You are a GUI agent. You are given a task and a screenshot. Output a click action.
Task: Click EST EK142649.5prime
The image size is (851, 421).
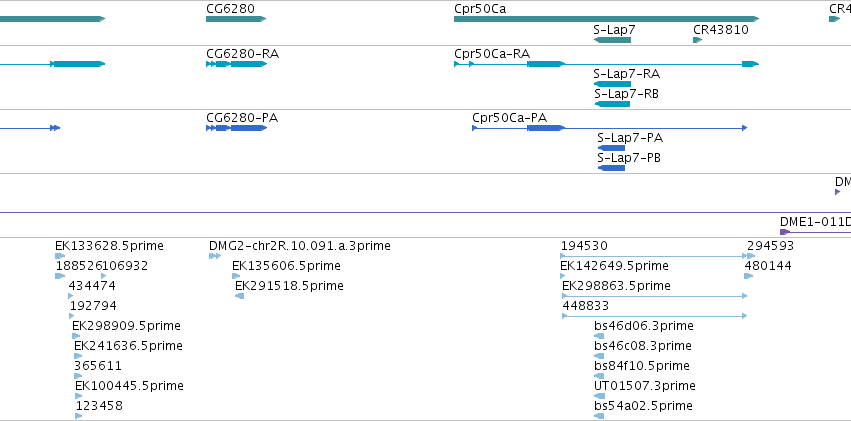click(x=562, y=276)
